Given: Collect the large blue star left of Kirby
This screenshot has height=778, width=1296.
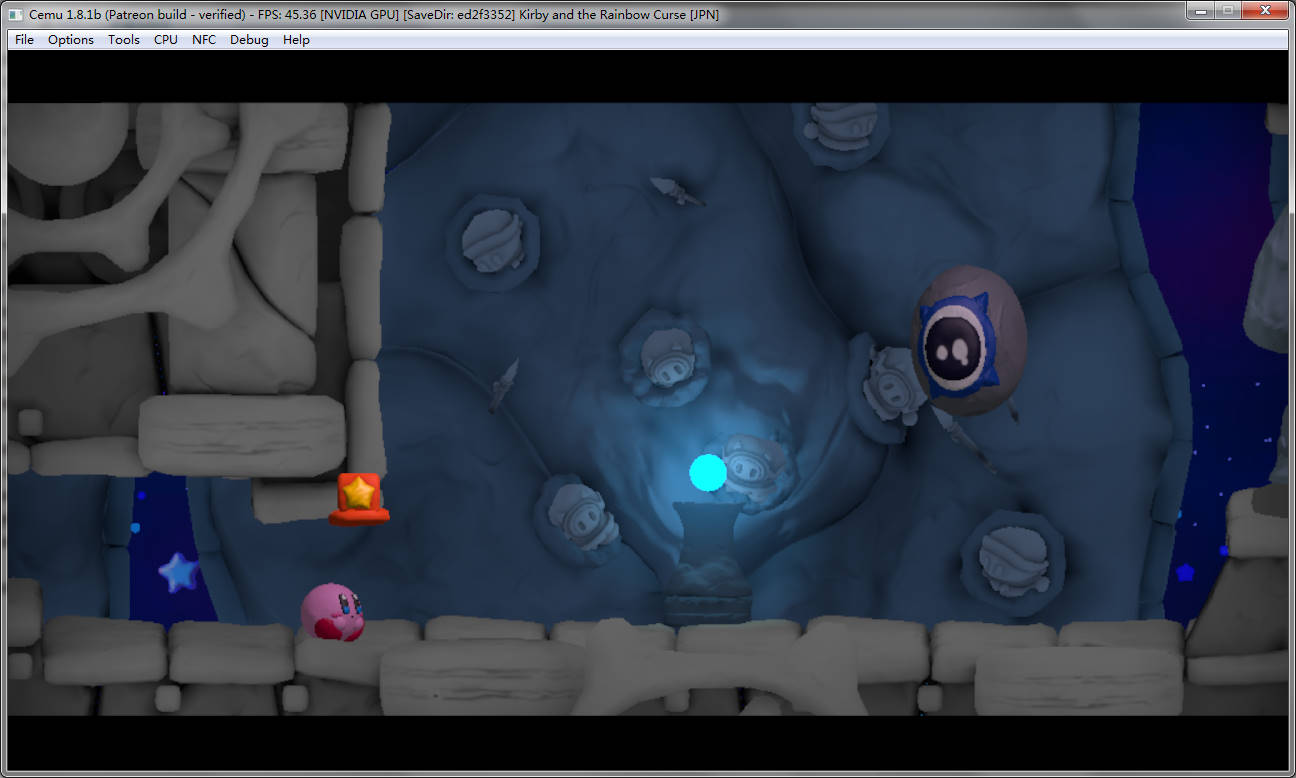Looking at the screenshot, I should [179, 572].
